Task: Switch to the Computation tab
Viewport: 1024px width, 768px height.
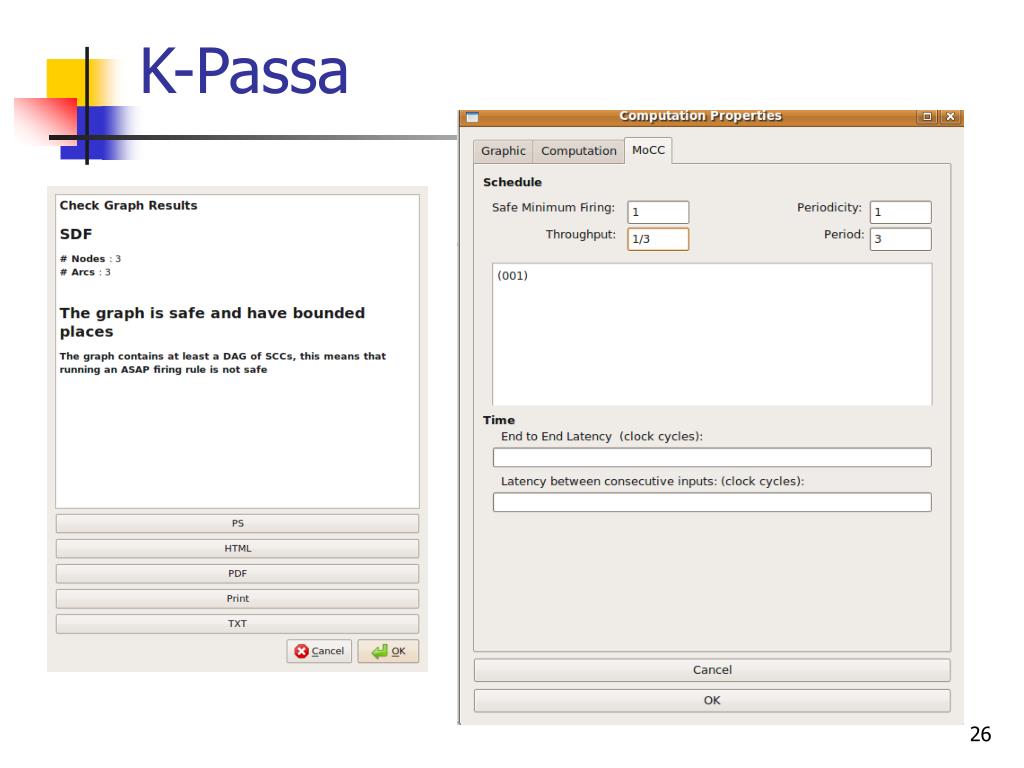Action: pyautogui.click(x=579, y=151)
